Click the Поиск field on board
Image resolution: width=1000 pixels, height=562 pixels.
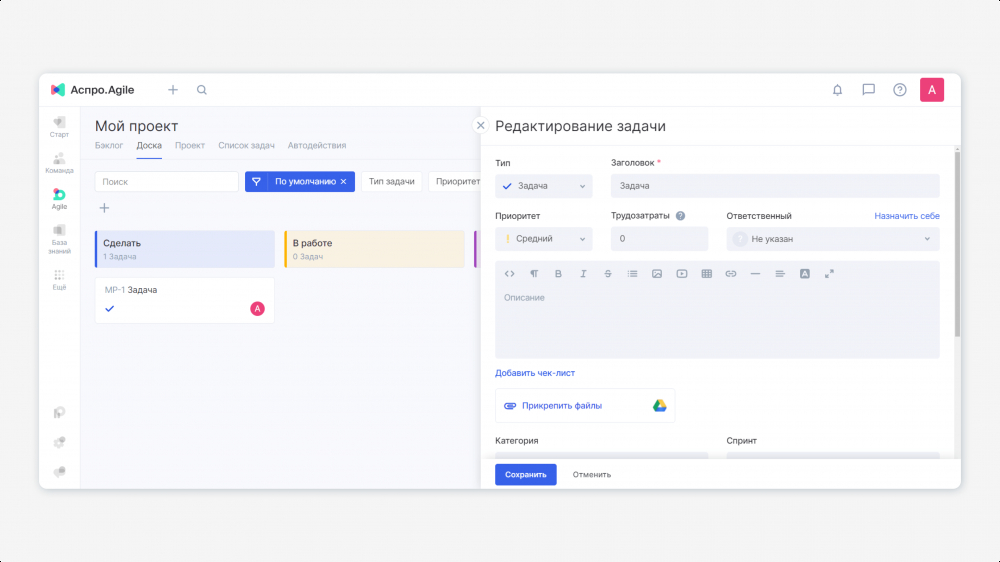(166, 182)
